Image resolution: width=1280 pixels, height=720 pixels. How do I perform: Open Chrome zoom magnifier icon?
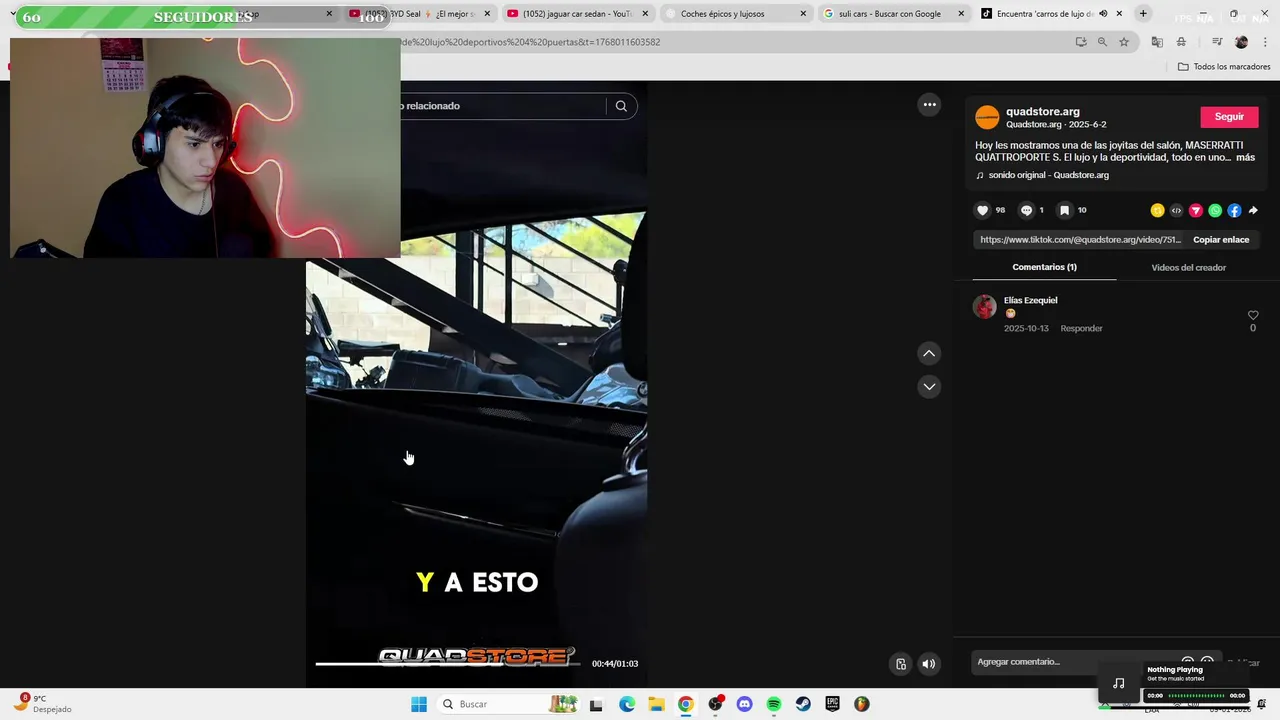(x=1102, y=42)
